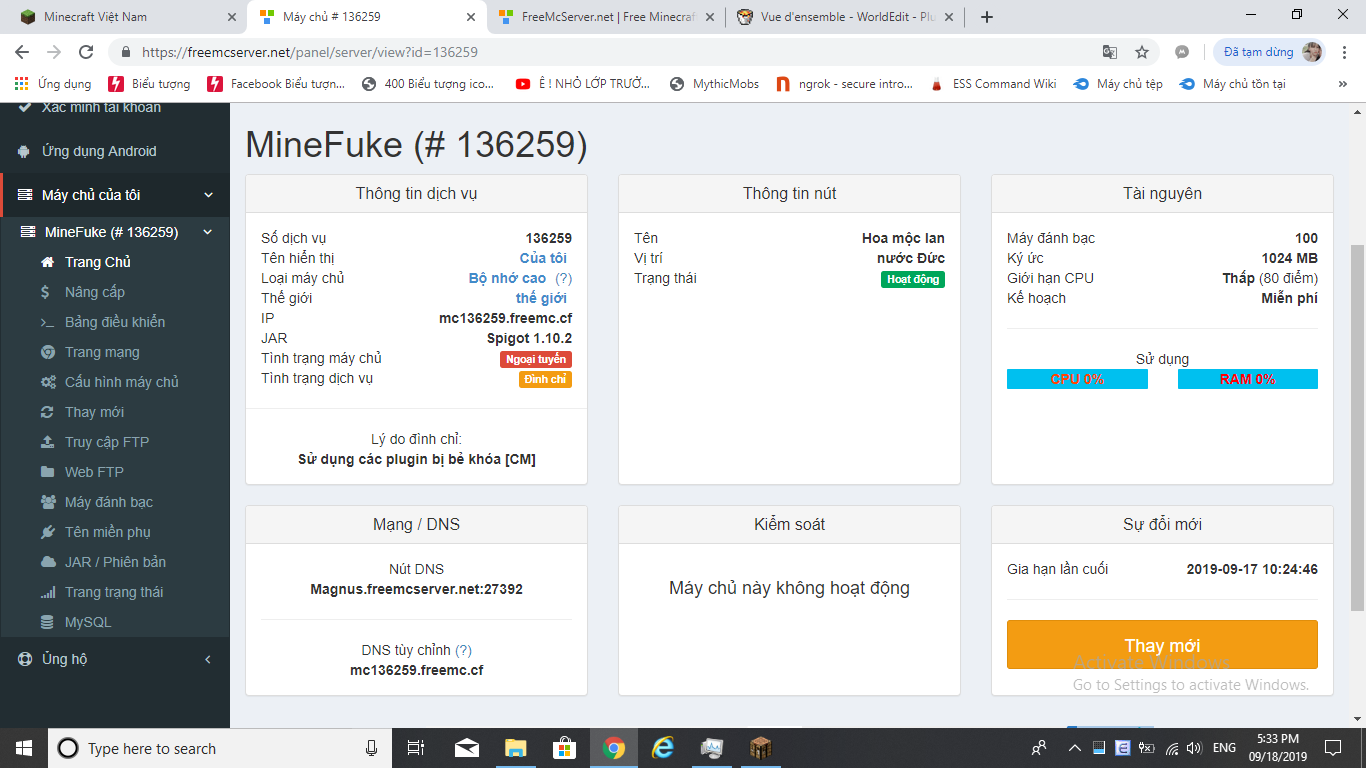Switch to the WorldEdit overview tab
This screenshot has width=1366, height=768.
pos(846,17)
